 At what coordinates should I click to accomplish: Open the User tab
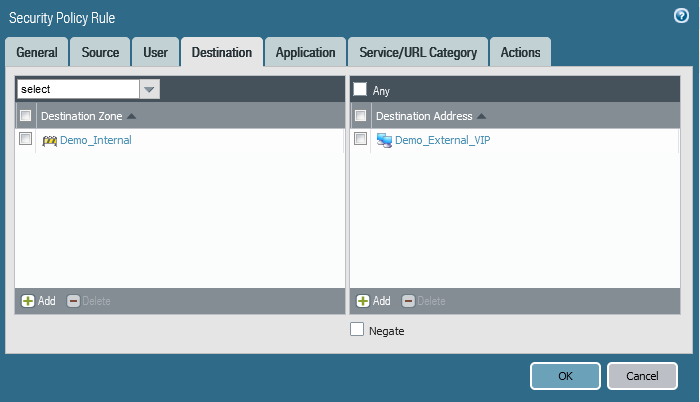tap(155, 52)
